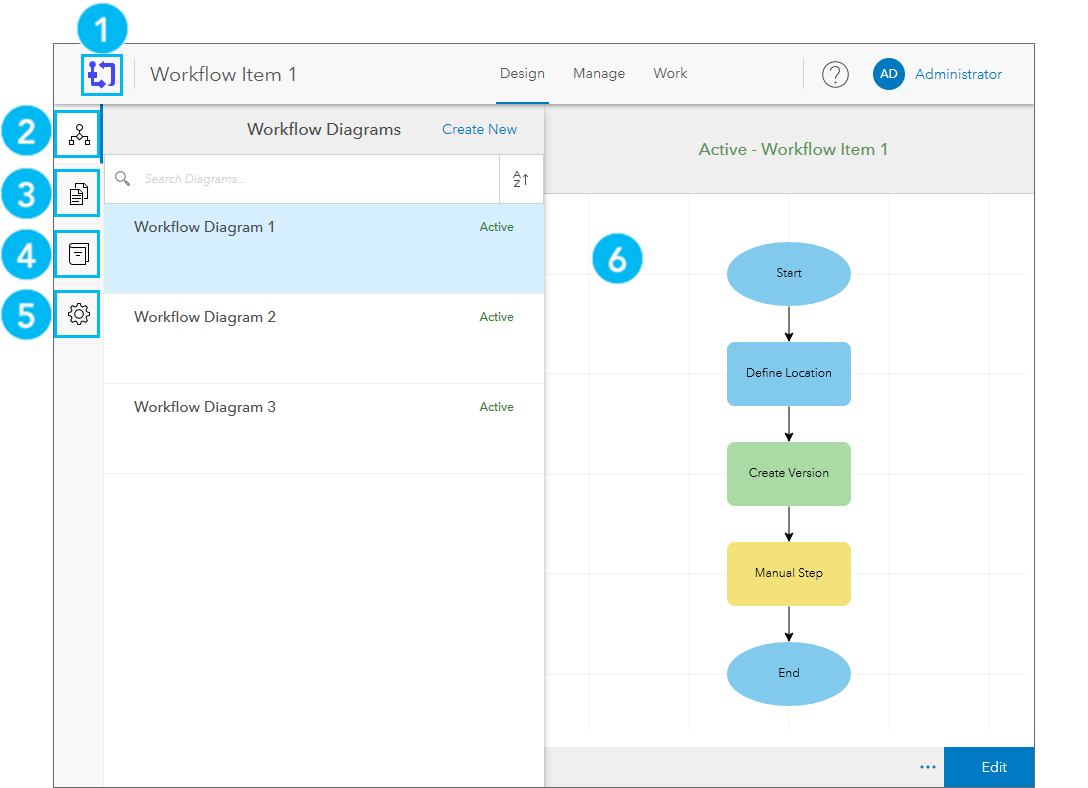Screen dimensions: 1088x788
Task: Open the Settings gear in sidebar
Action: 79,314
